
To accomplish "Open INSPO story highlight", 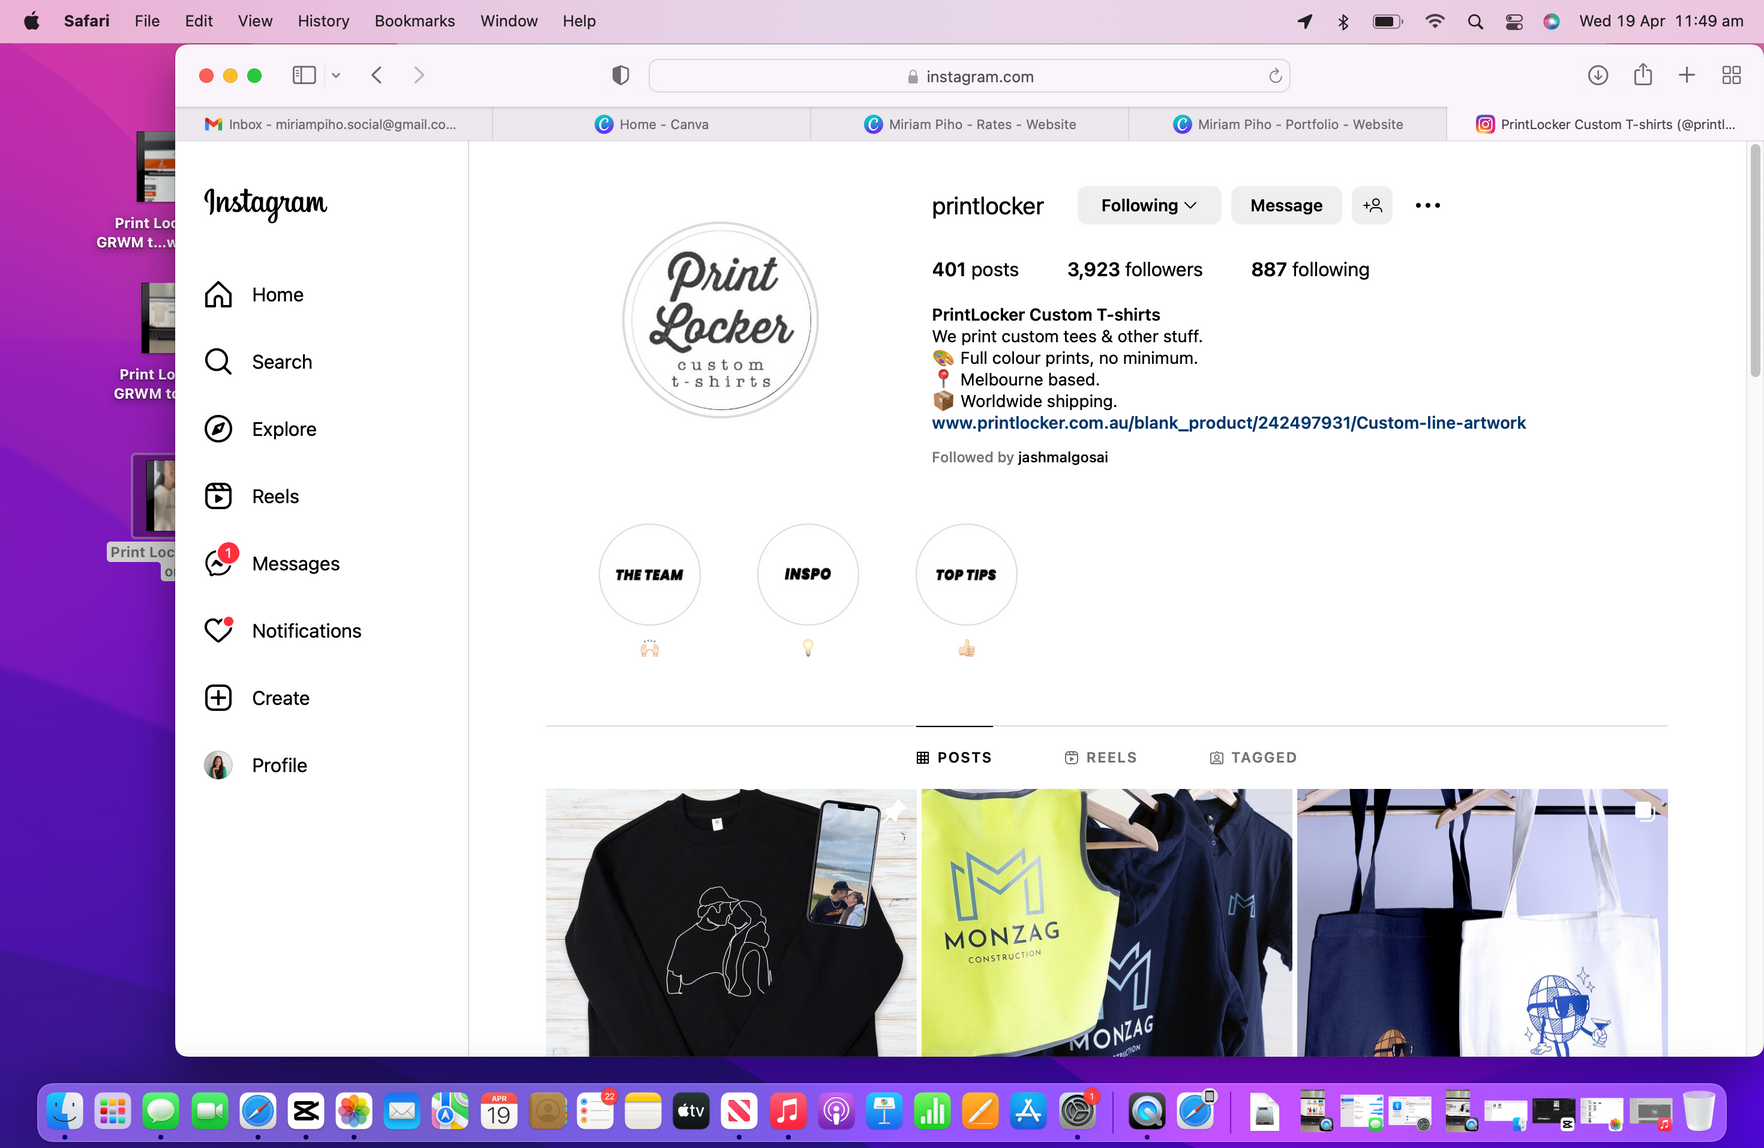I will [x=808, y=575].
